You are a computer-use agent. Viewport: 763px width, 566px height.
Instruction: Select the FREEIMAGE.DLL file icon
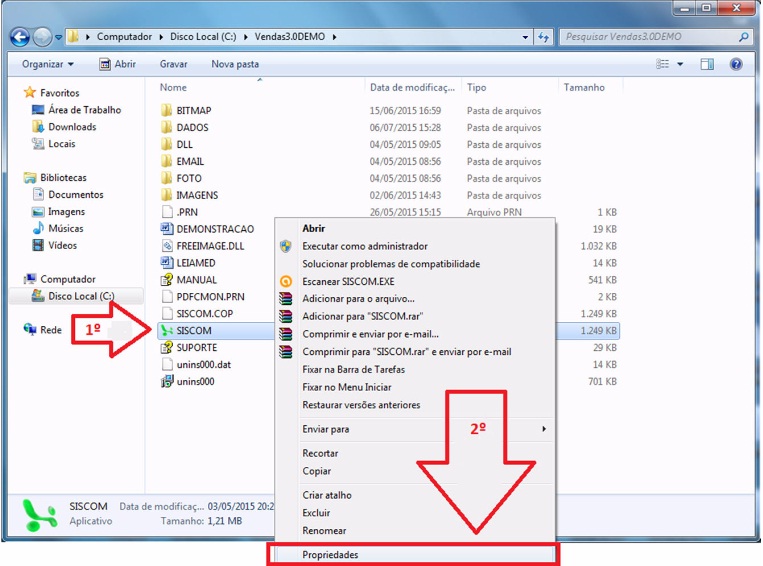167,246
